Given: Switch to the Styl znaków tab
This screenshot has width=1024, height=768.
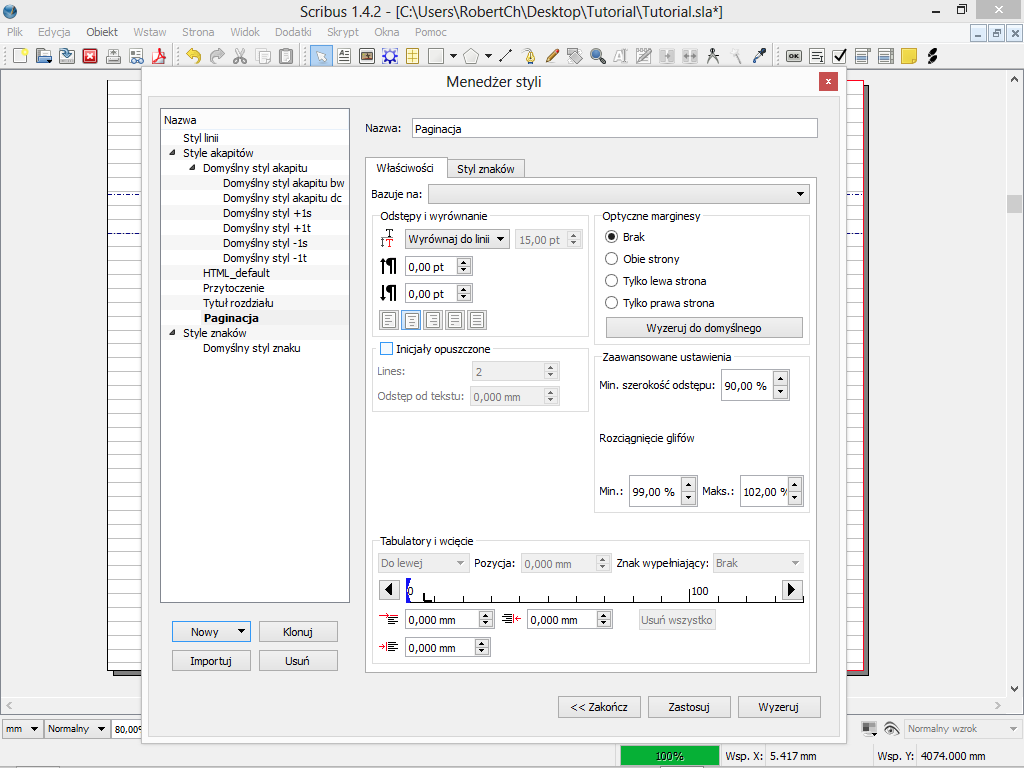Looking at the screenshot, I should click(485, 169).
